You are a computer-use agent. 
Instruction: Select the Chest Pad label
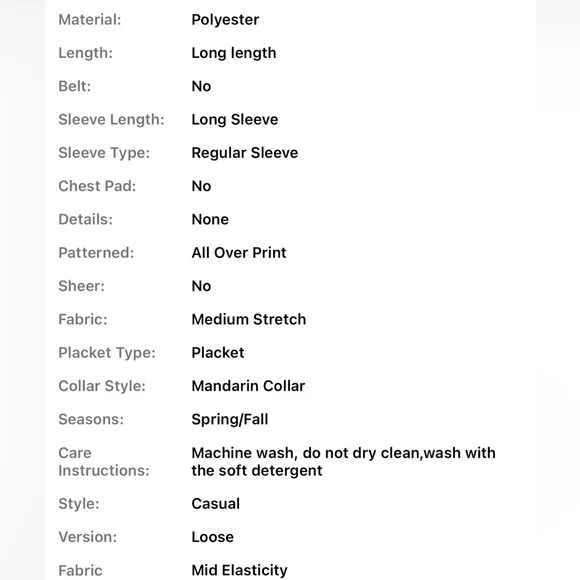click(97, 186)
